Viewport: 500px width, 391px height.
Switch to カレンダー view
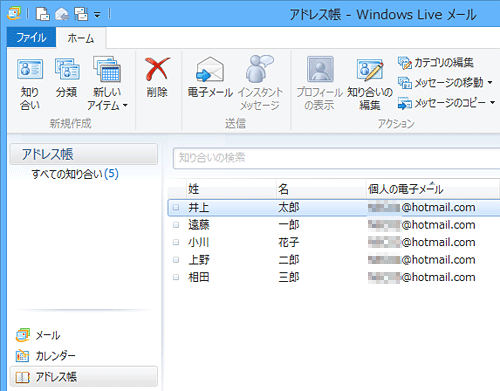(45, 356)
